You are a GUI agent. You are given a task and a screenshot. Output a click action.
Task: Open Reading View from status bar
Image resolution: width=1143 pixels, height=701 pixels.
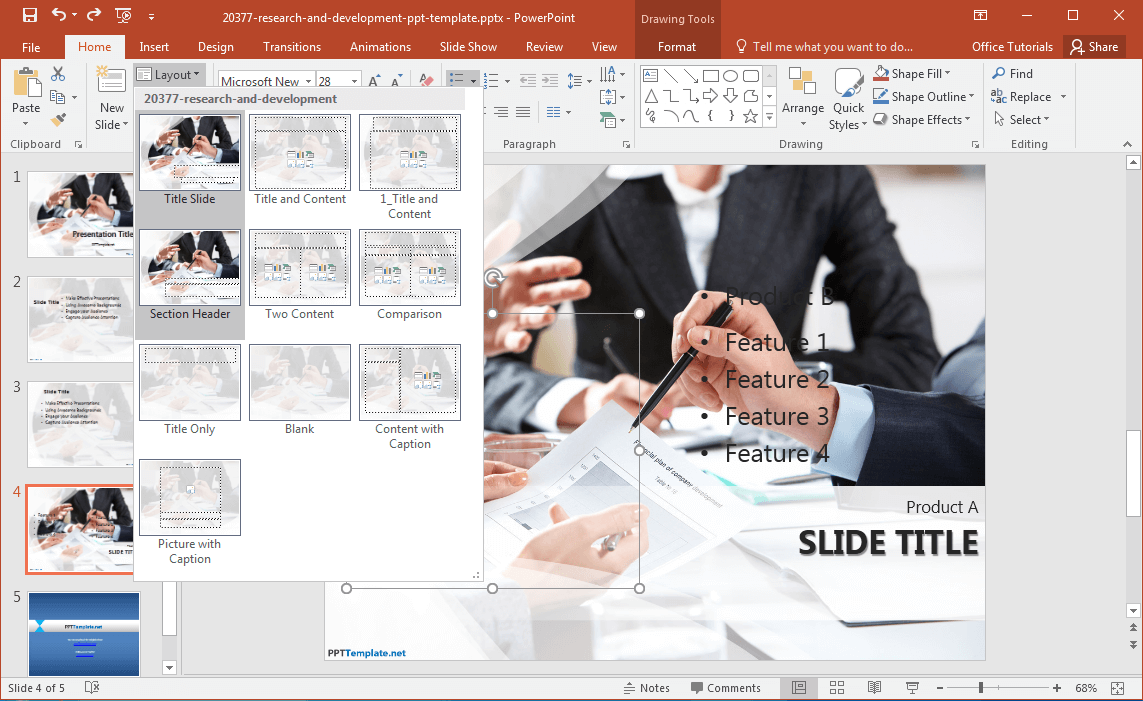tap(874, 688)
